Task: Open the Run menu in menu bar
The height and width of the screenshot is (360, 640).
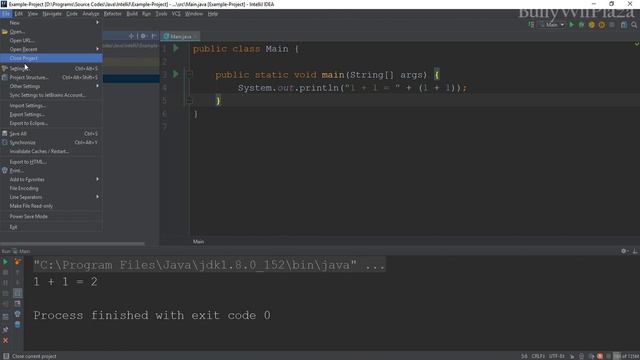Action: [146, 14]
